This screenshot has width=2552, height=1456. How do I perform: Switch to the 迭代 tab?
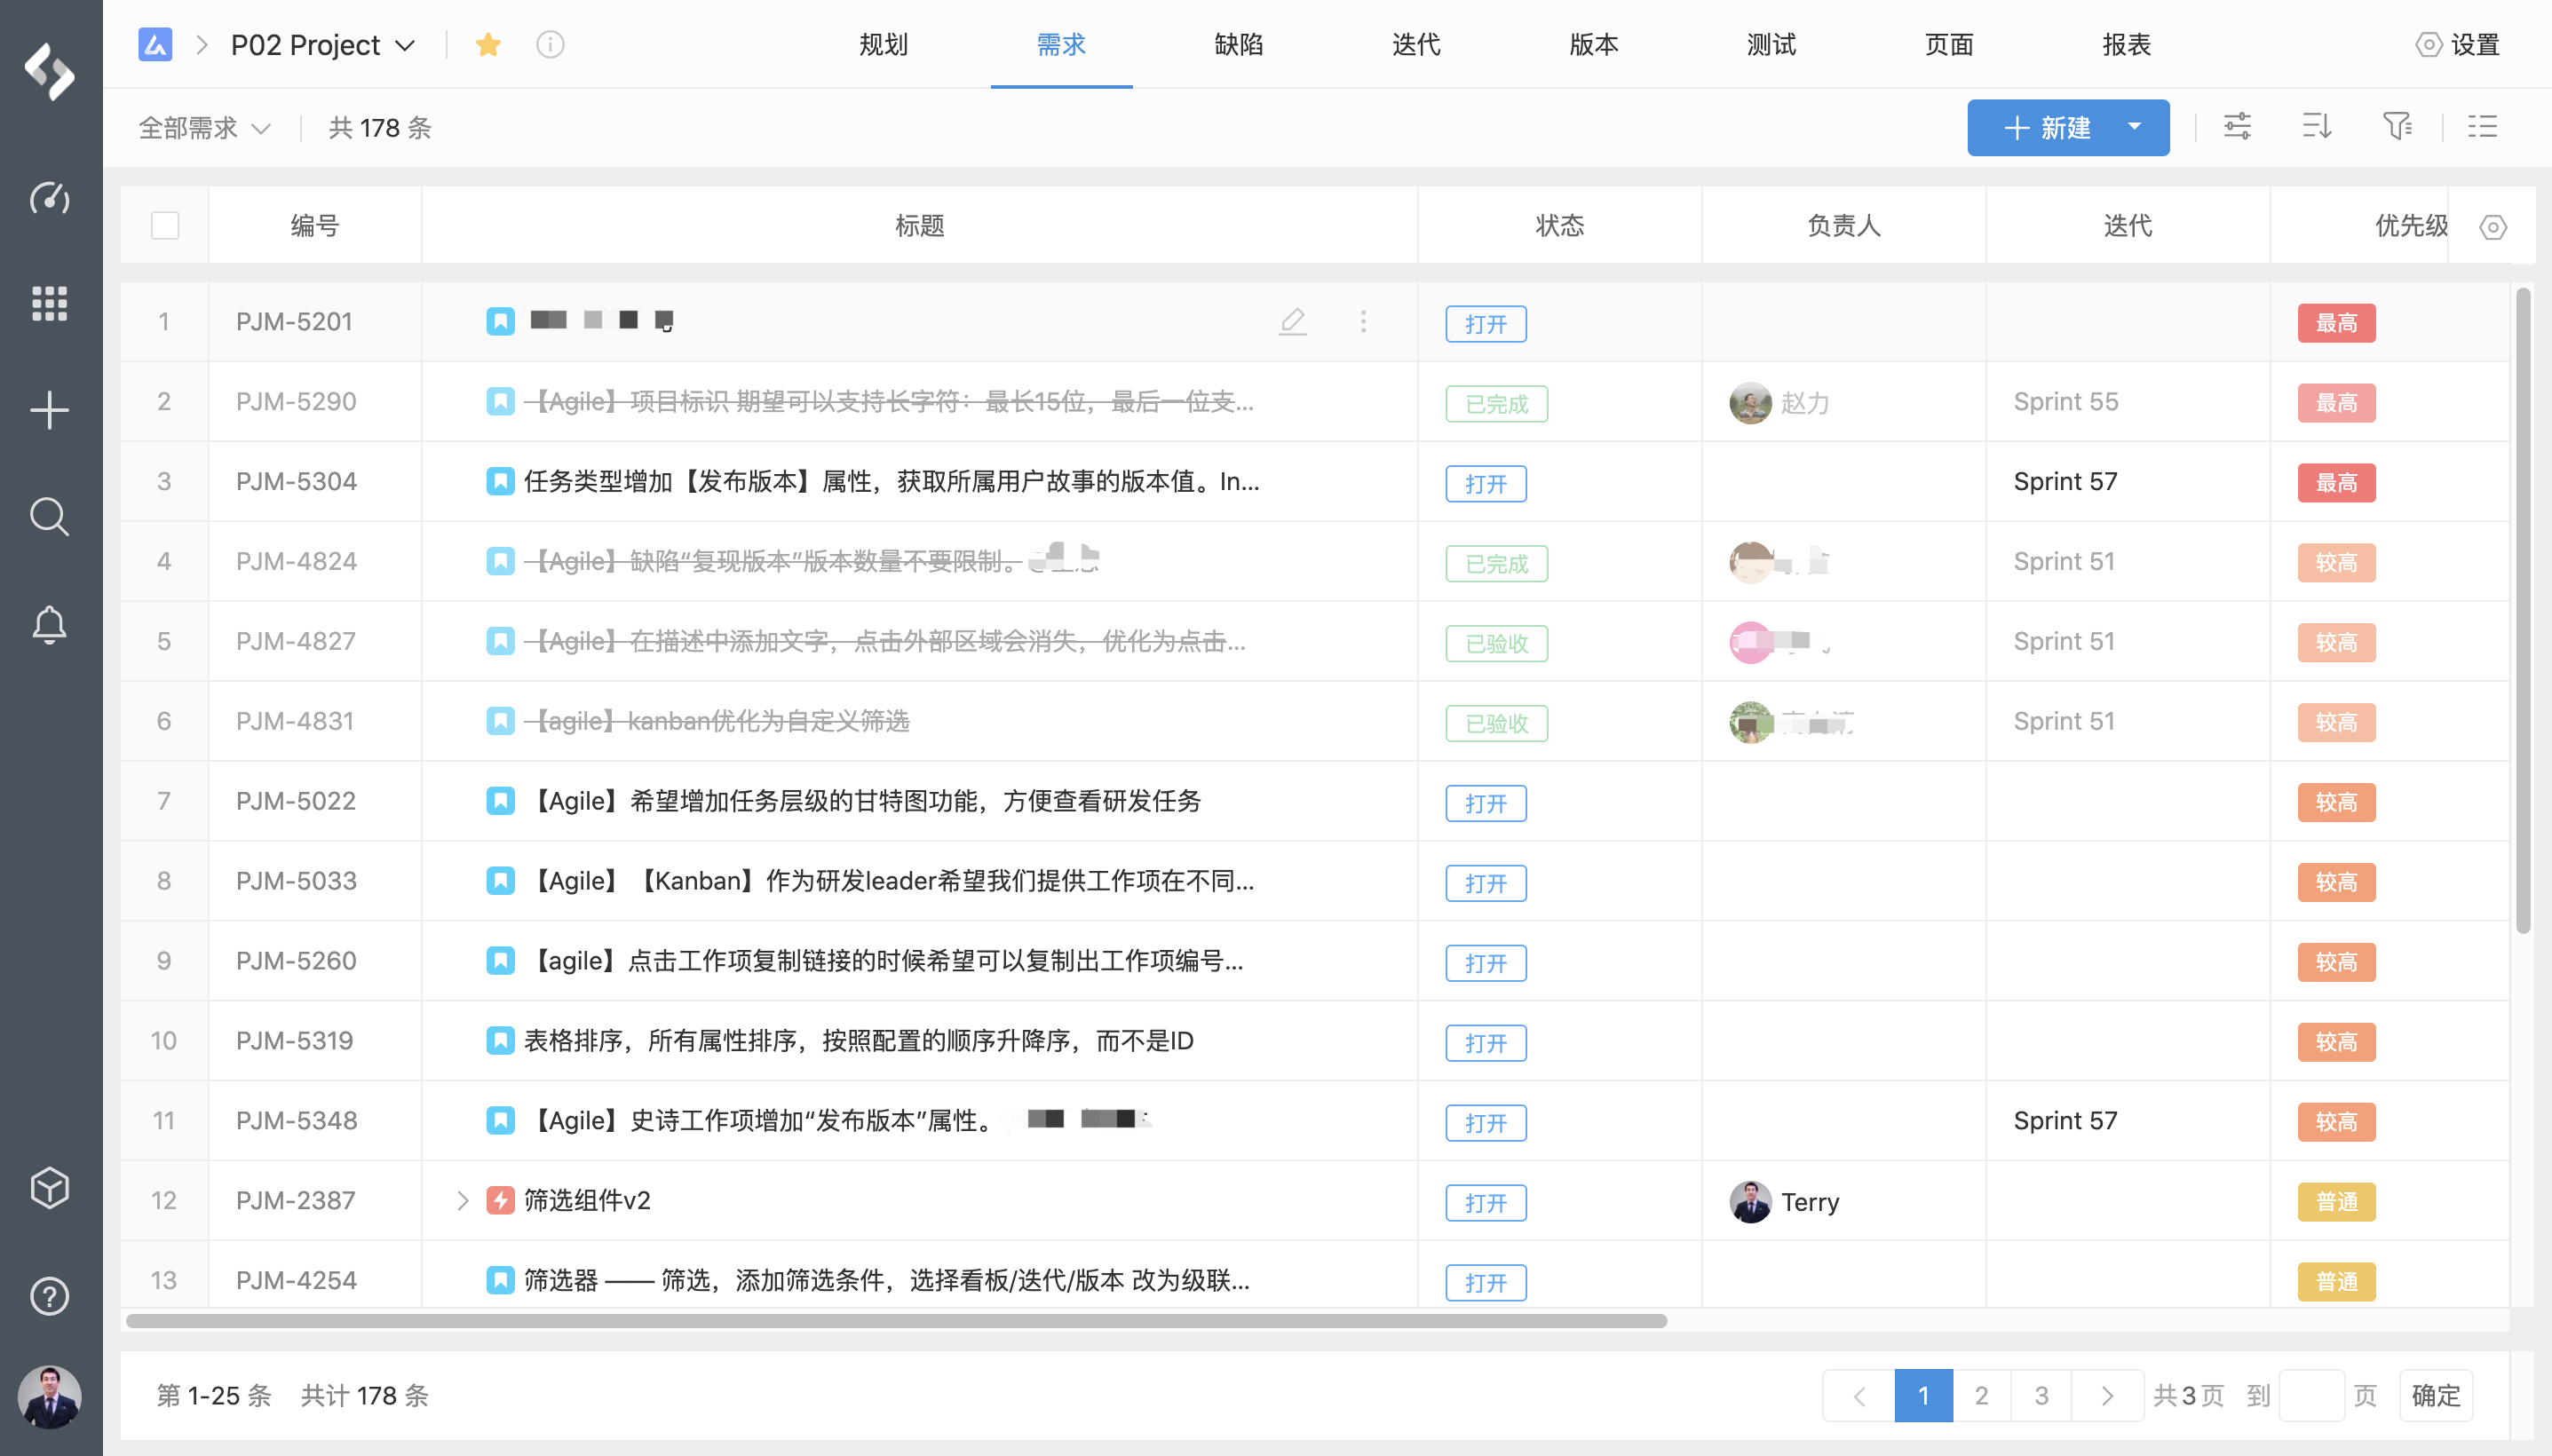pos(1415,45)
